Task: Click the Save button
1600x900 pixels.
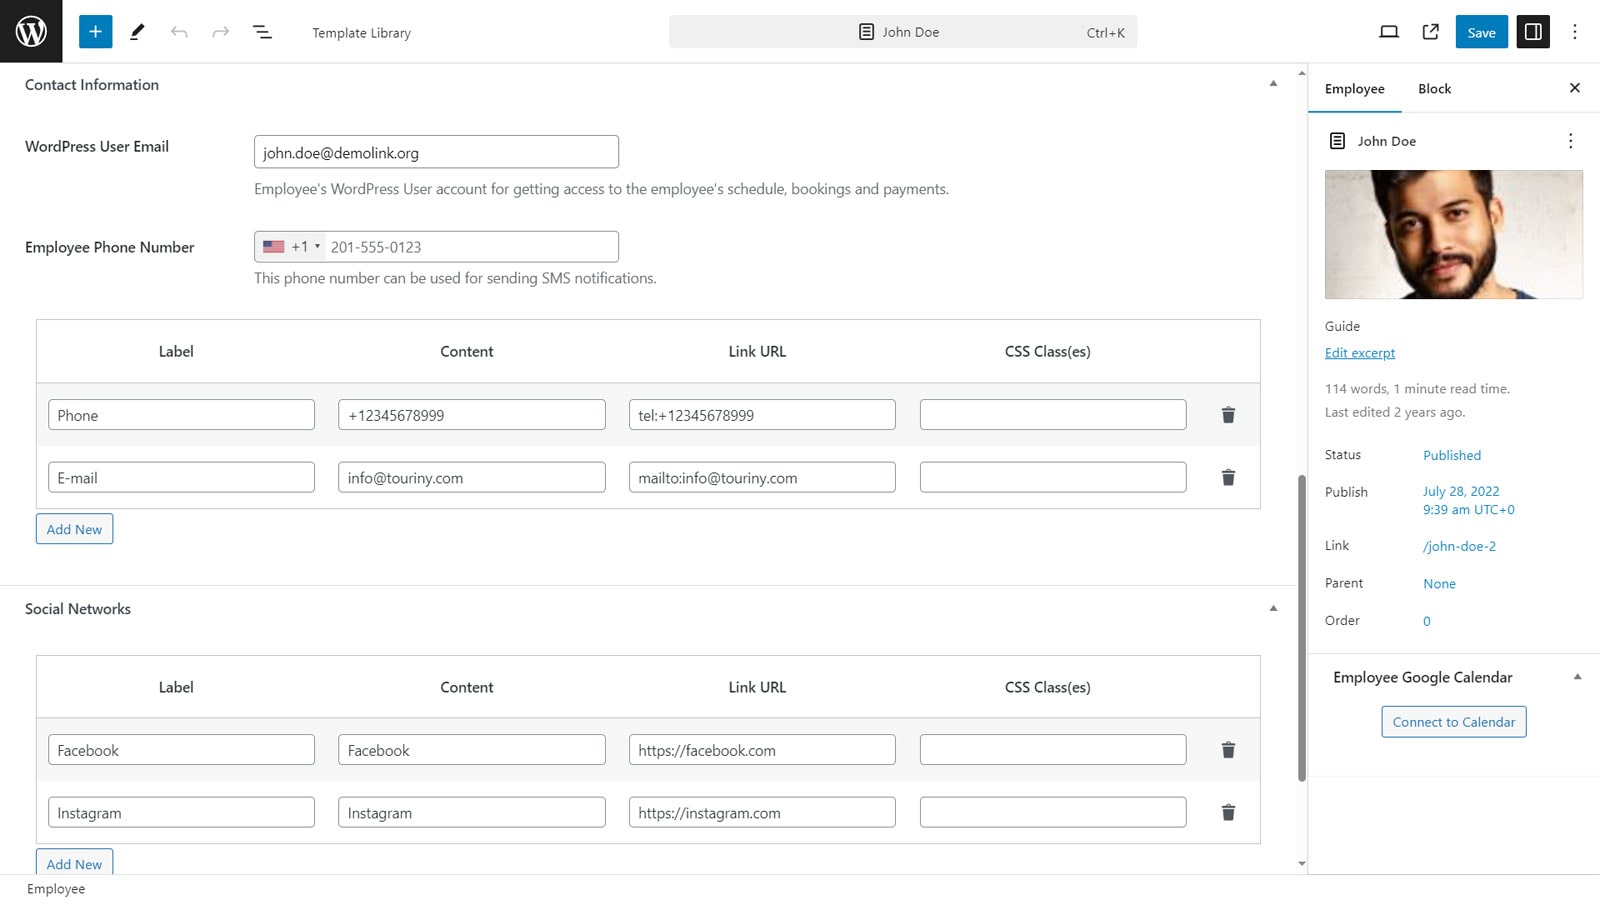Action: coord(1481,32)
